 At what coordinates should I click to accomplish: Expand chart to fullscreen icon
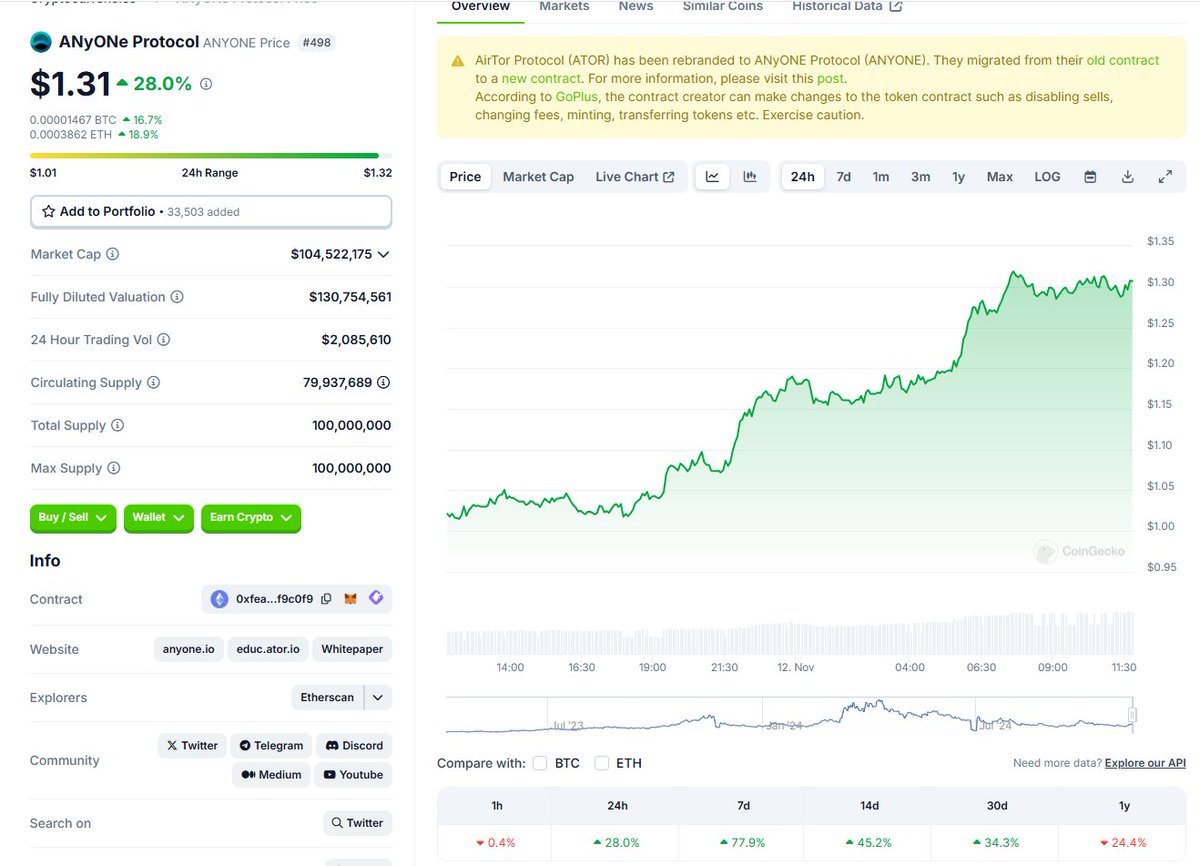tap(1165, 177)
